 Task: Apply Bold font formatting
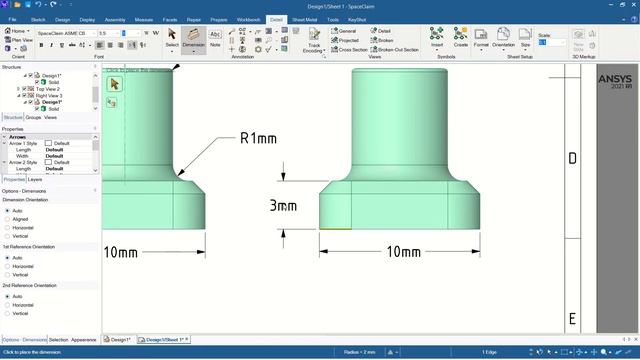[41, 45]
